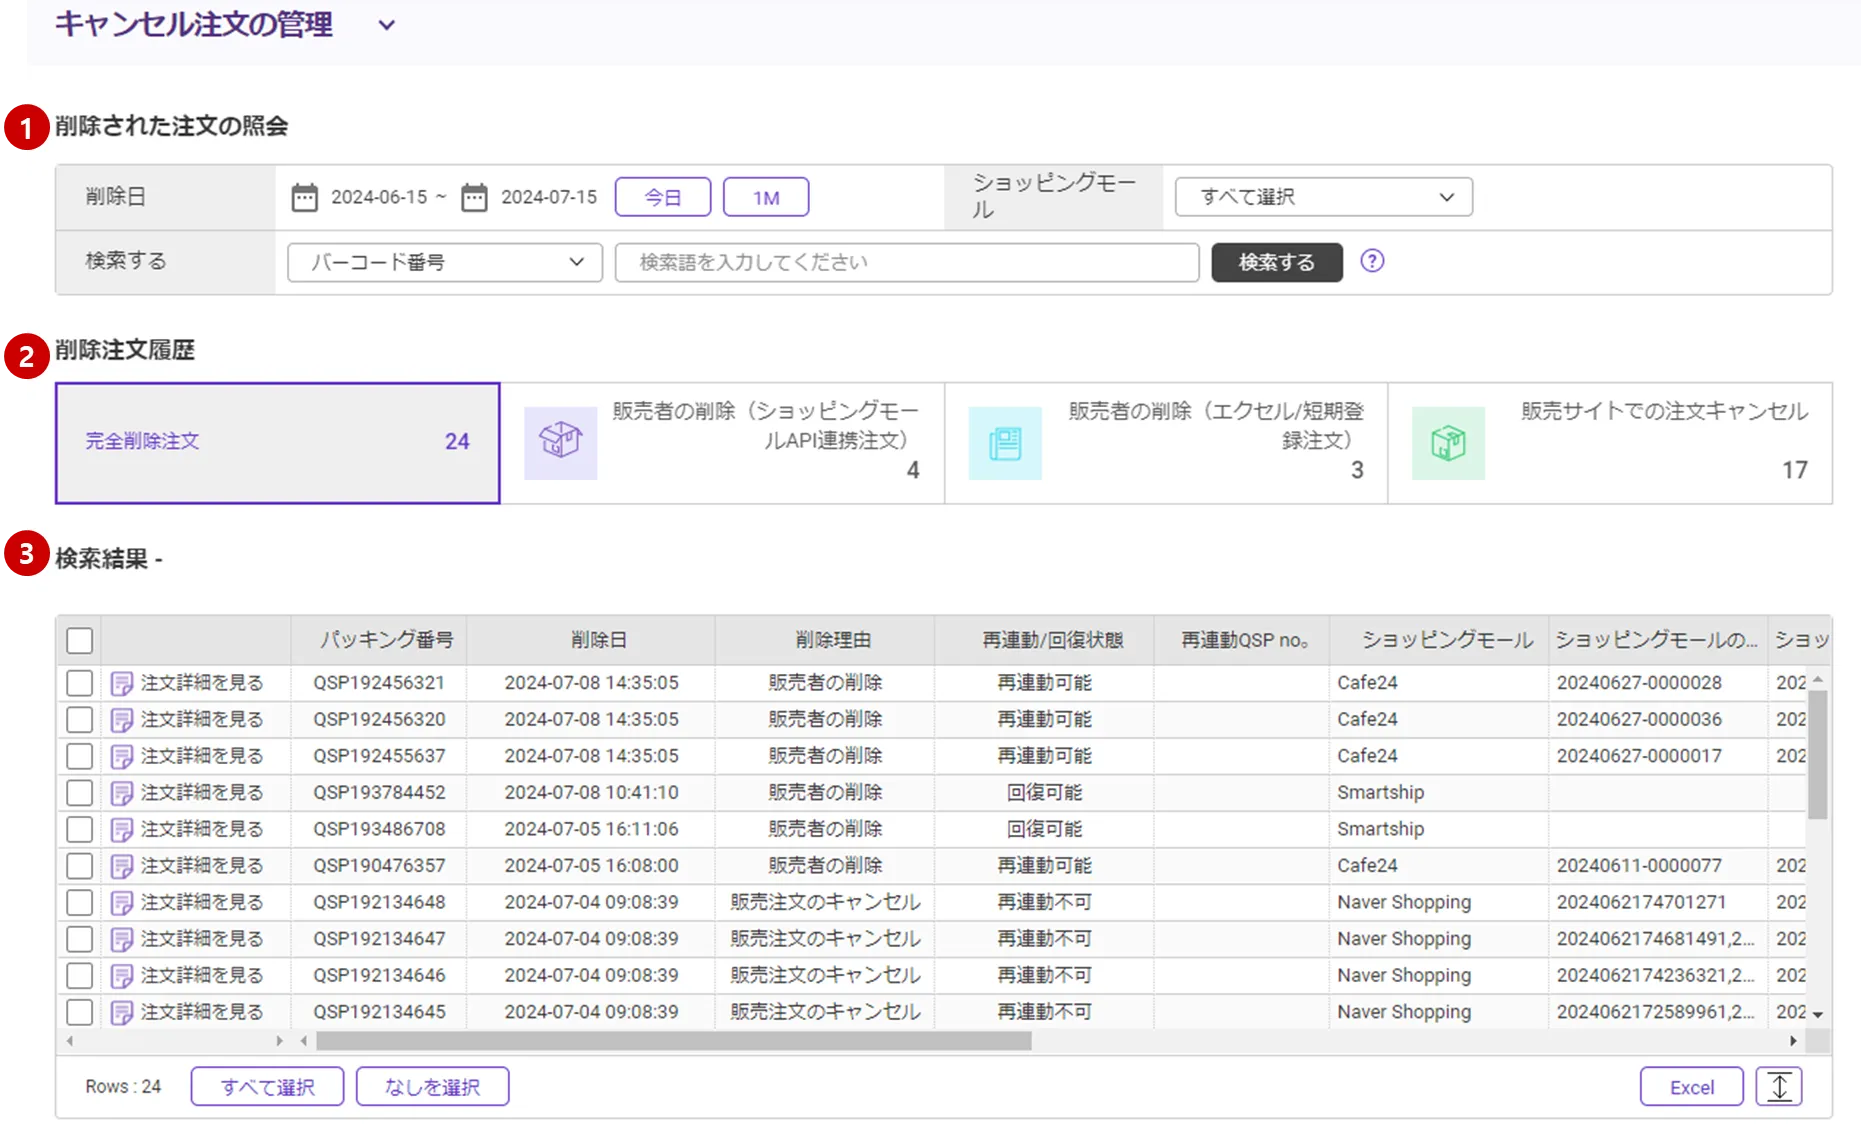Click the row height expand icon beside Excel
Viewport: 1861px width, 1125px height.
[1778, 1086]
